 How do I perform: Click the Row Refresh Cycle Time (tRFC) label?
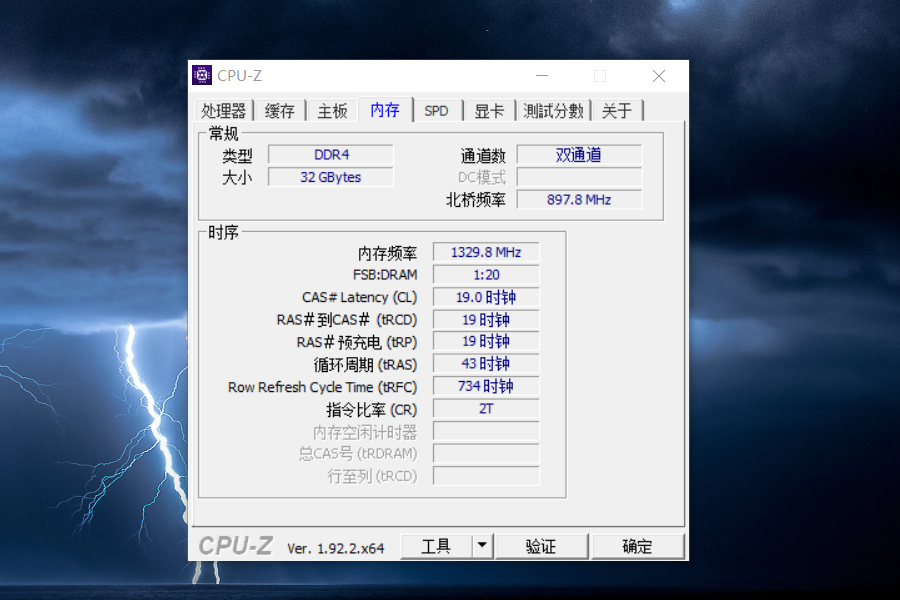[323, 387]
